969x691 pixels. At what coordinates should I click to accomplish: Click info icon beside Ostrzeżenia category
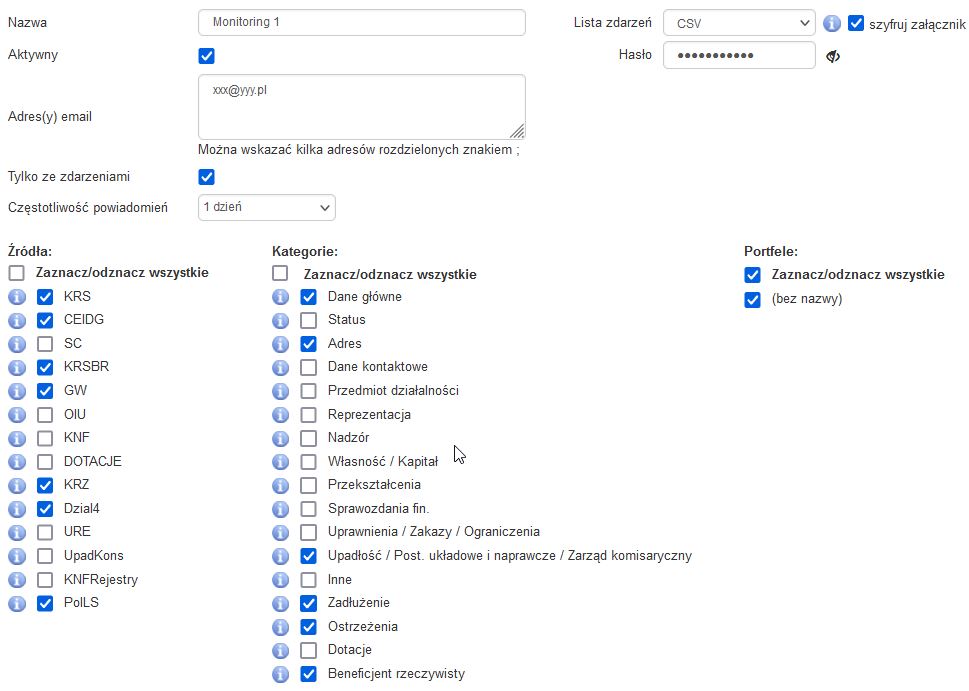tap(281, 627)
